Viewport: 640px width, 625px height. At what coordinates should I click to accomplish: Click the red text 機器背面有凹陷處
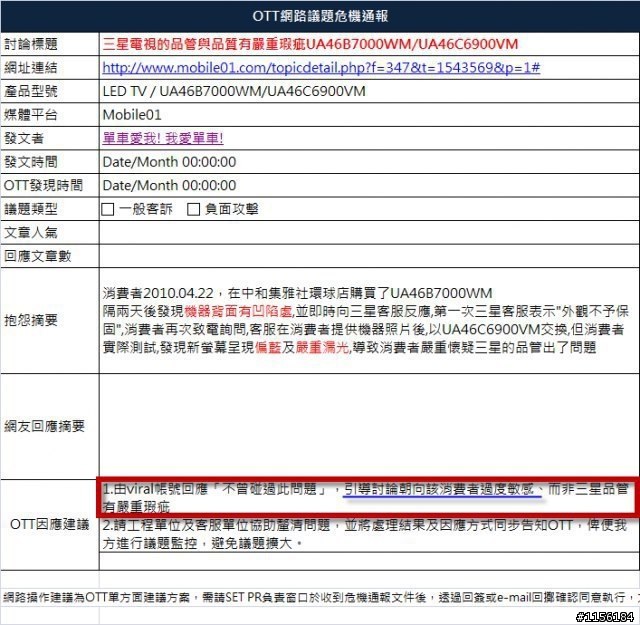coord(238,311)
